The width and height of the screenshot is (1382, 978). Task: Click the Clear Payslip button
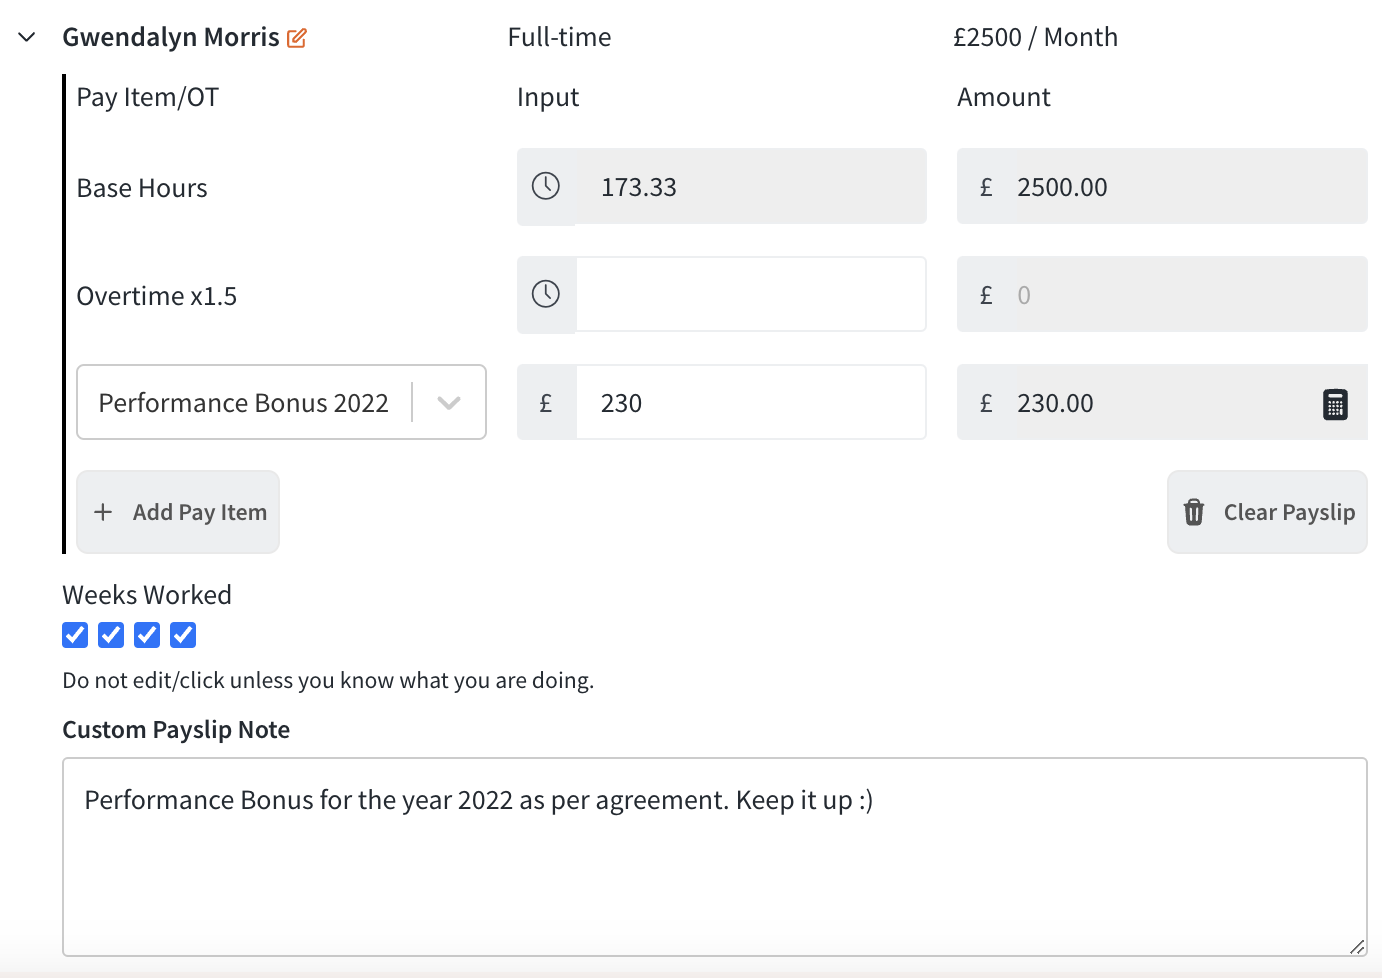[1267, 512]
